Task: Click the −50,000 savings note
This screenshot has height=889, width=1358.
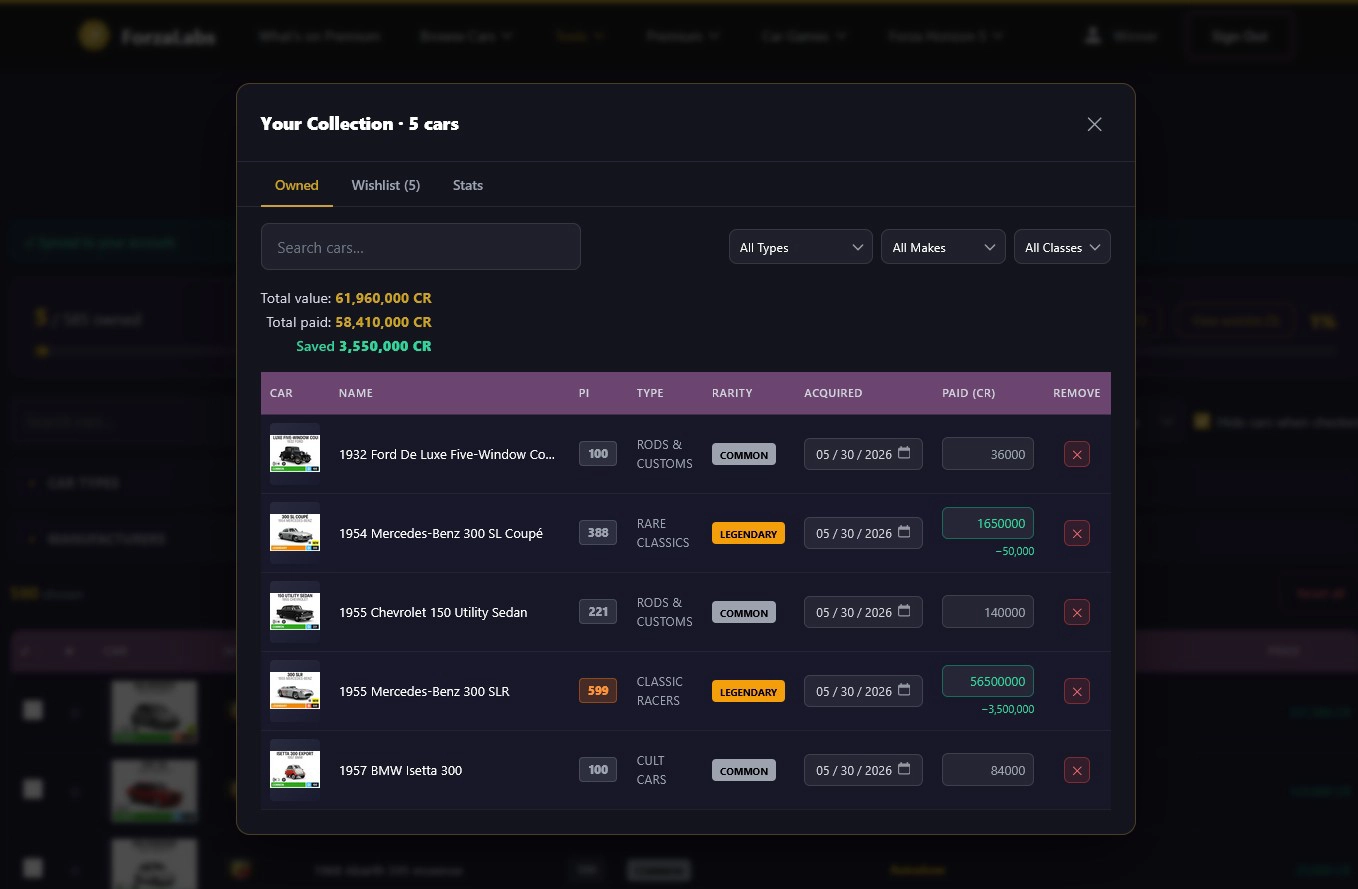Action: coord(1015,551)
